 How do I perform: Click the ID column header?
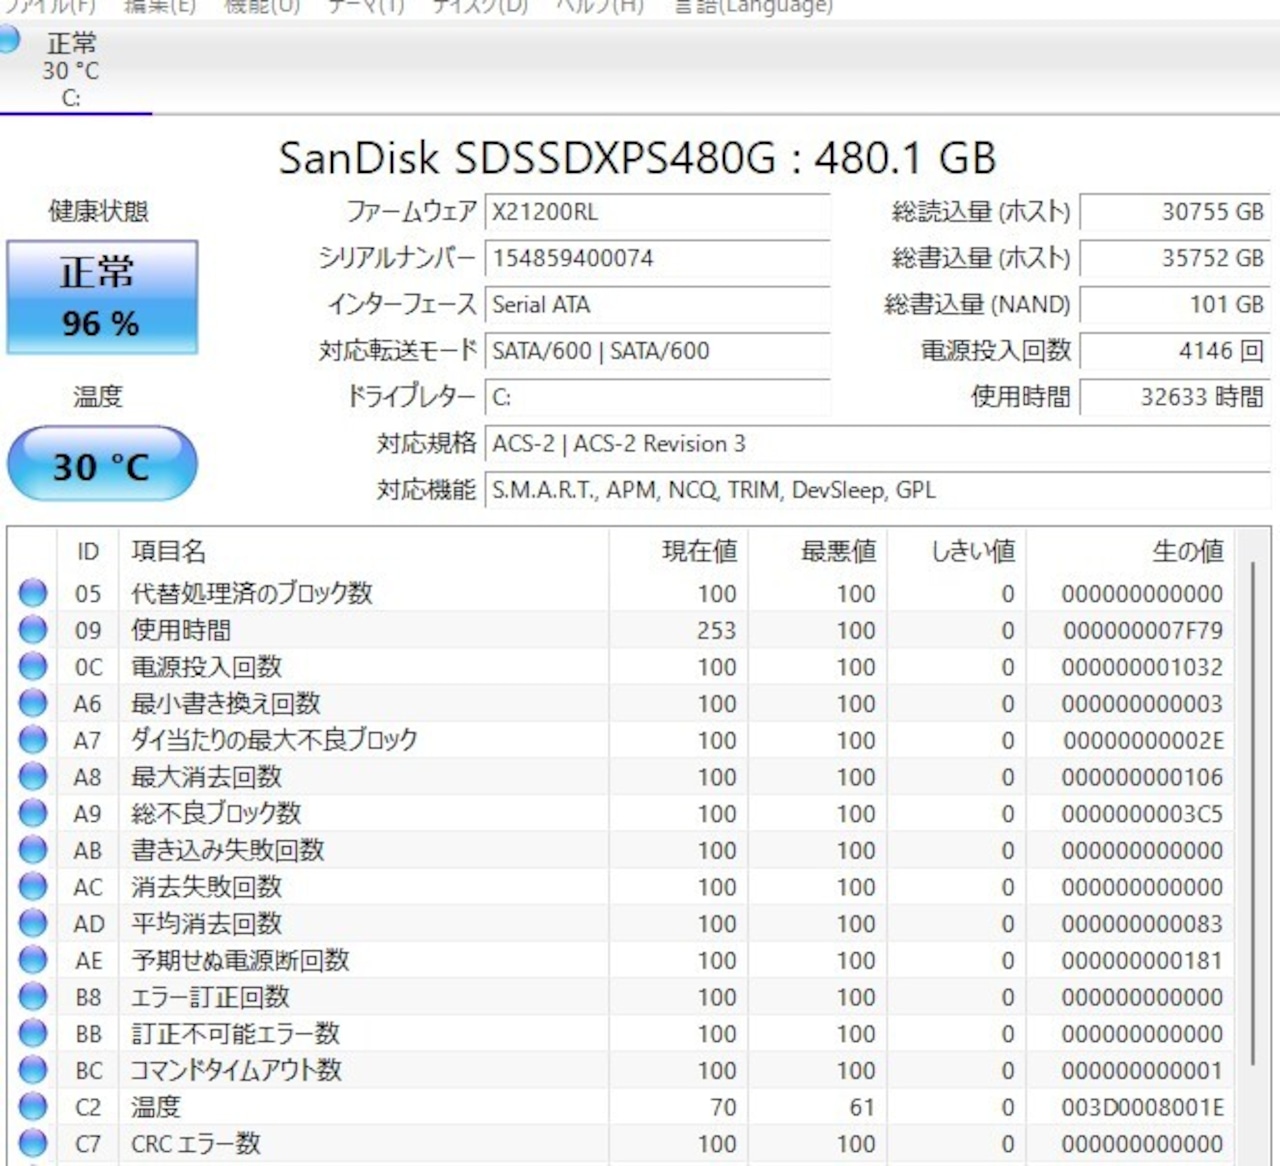[88, 551]
